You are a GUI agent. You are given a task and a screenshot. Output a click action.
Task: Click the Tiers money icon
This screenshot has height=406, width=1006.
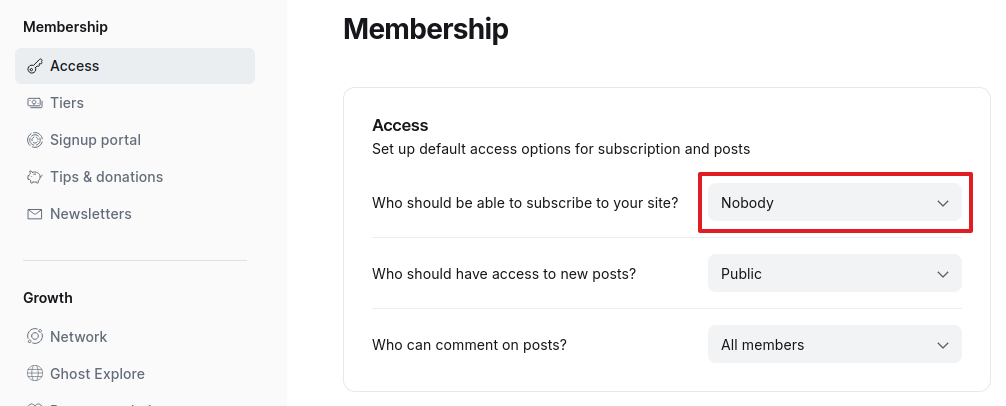[34, 103]
